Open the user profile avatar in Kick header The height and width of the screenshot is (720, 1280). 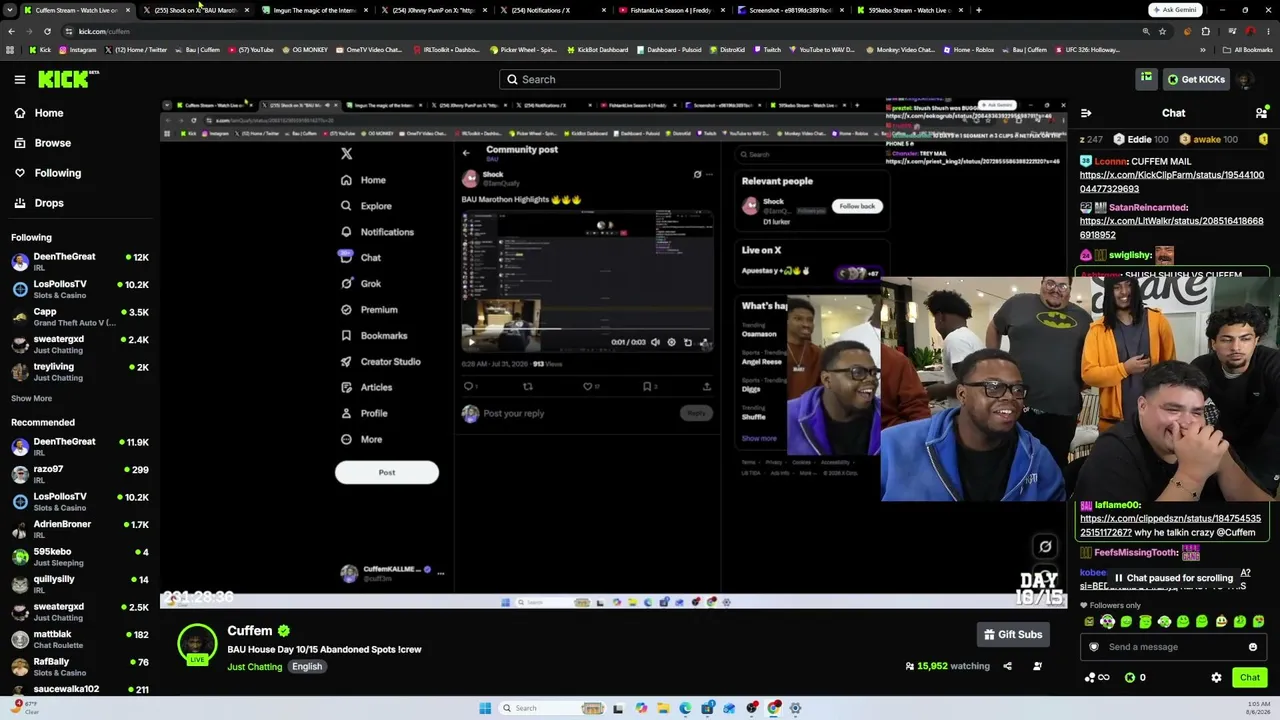point(1245,79)
